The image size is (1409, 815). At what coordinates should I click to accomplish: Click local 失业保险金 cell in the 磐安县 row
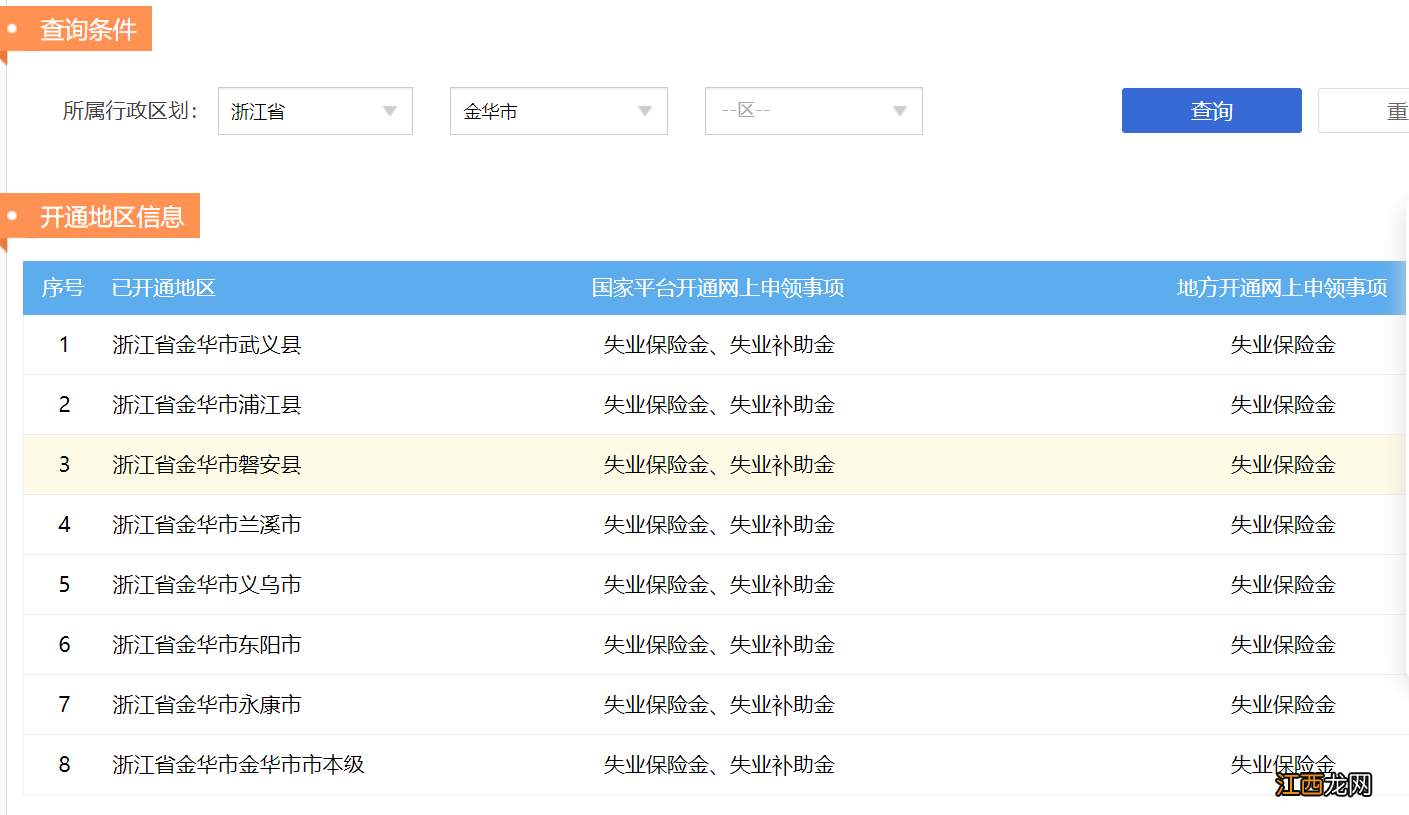coord(1283,465)
